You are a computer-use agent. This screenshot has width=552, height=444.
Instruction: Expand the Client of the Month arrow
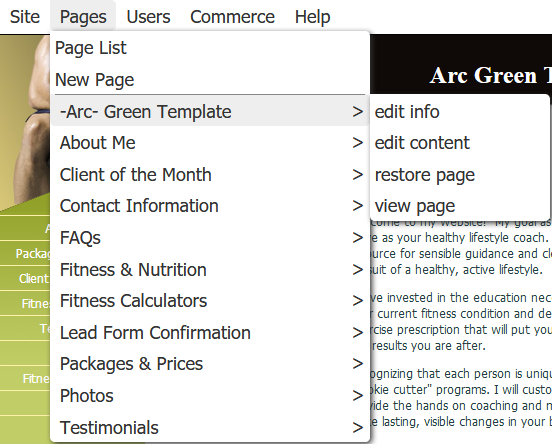point(358,175)
